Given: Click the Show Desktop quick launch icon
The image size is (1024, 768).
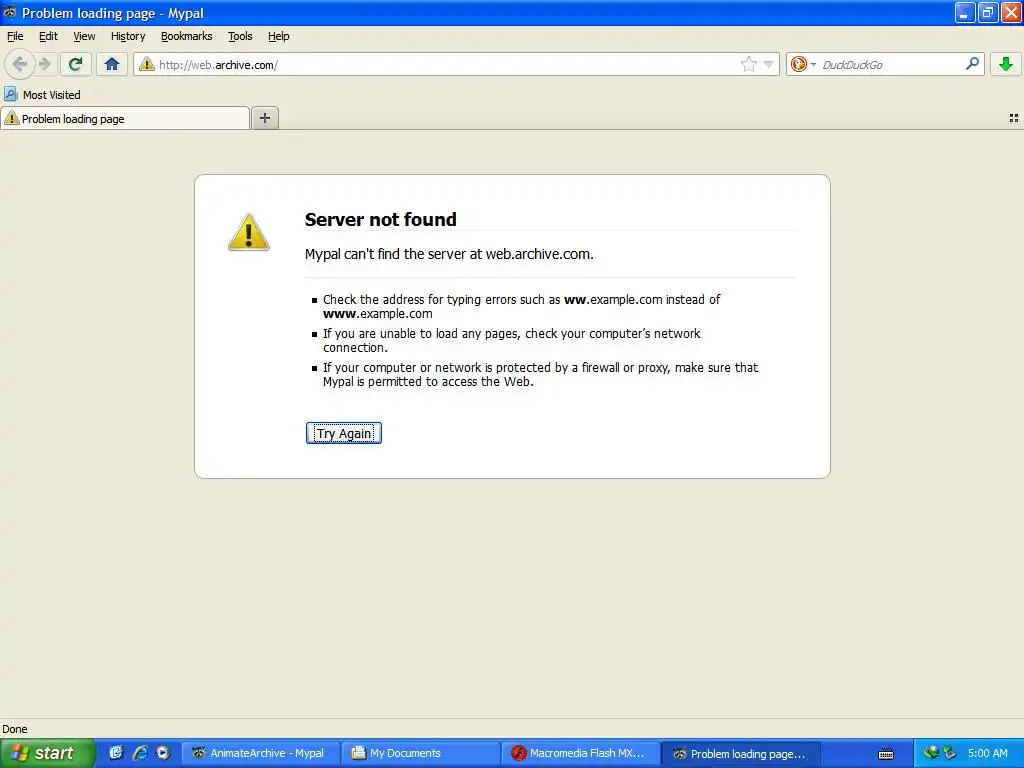Looking at the screenshot, I should (116, 753).
